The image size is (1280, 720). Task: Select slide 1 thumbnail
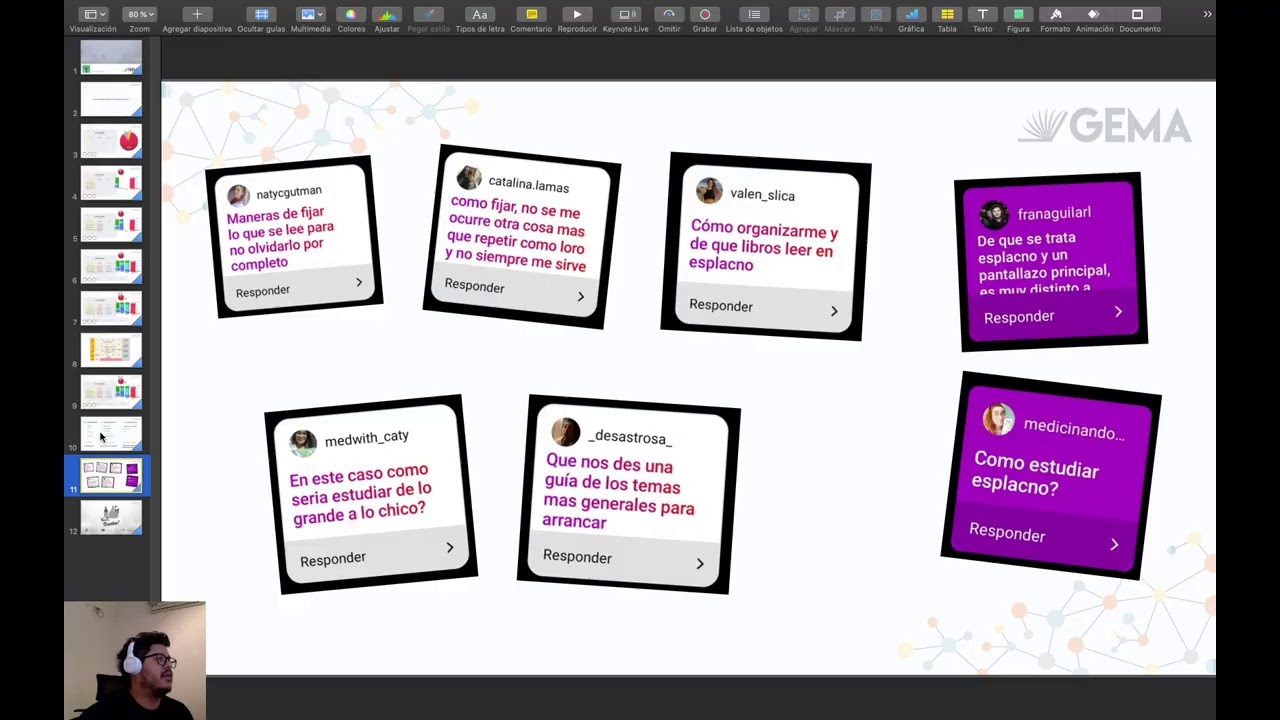[111, 57]
